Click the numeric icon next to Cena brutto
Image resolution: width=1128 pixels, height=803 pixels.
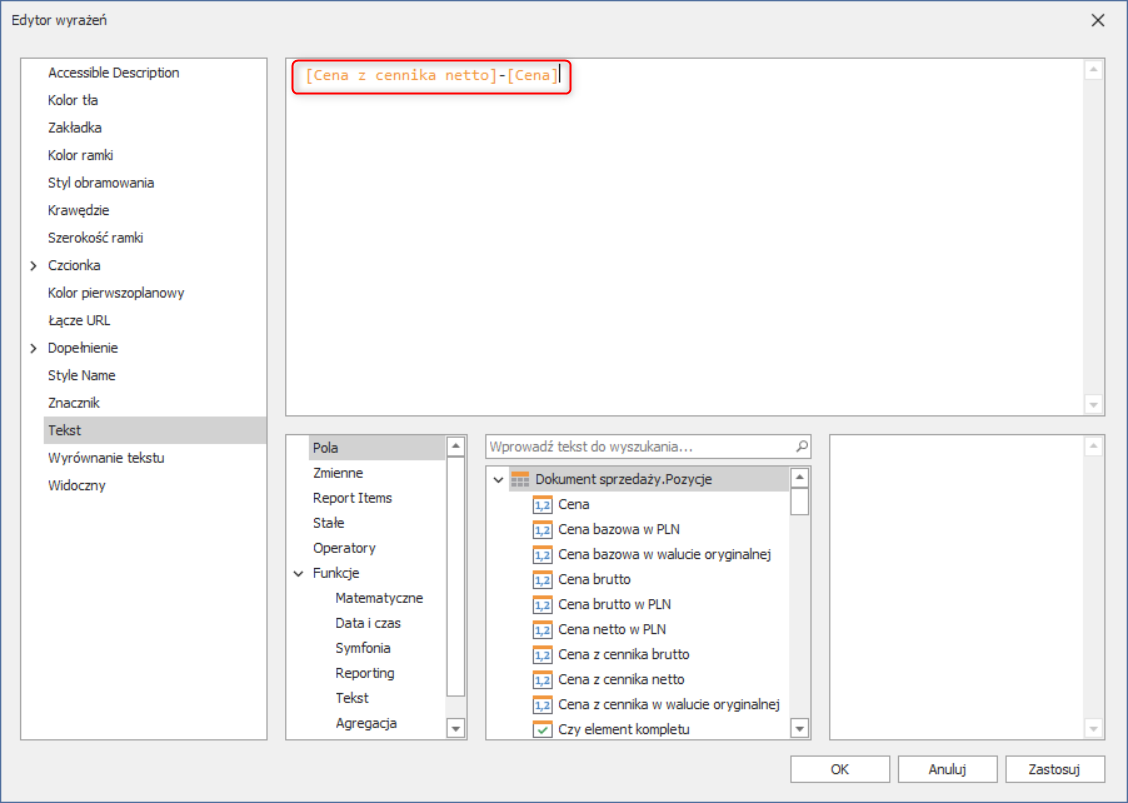coord(542,580)
